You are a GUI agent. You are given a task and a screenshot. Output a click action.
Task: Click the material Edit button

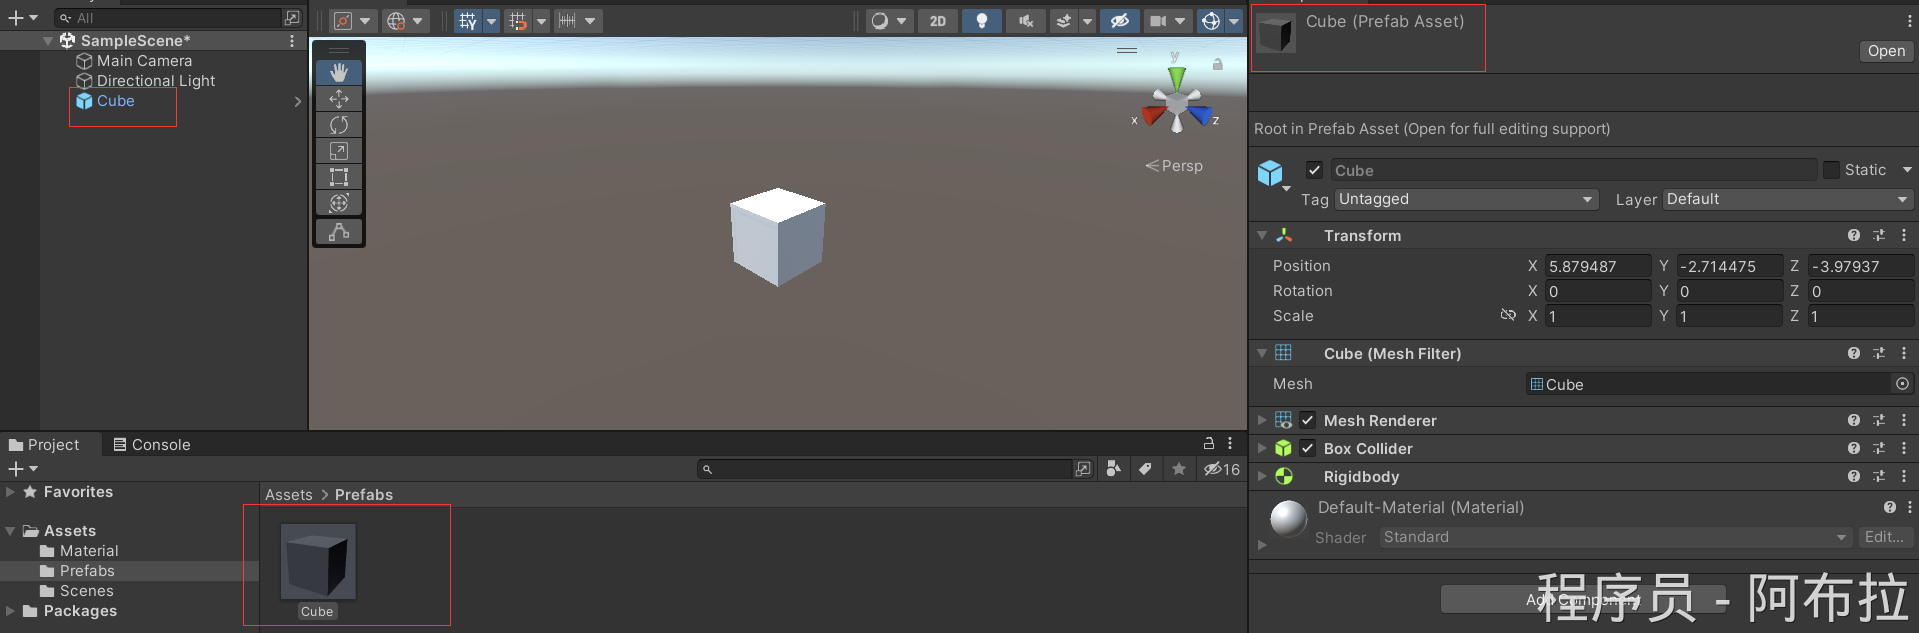click(x=1883, y=537)
